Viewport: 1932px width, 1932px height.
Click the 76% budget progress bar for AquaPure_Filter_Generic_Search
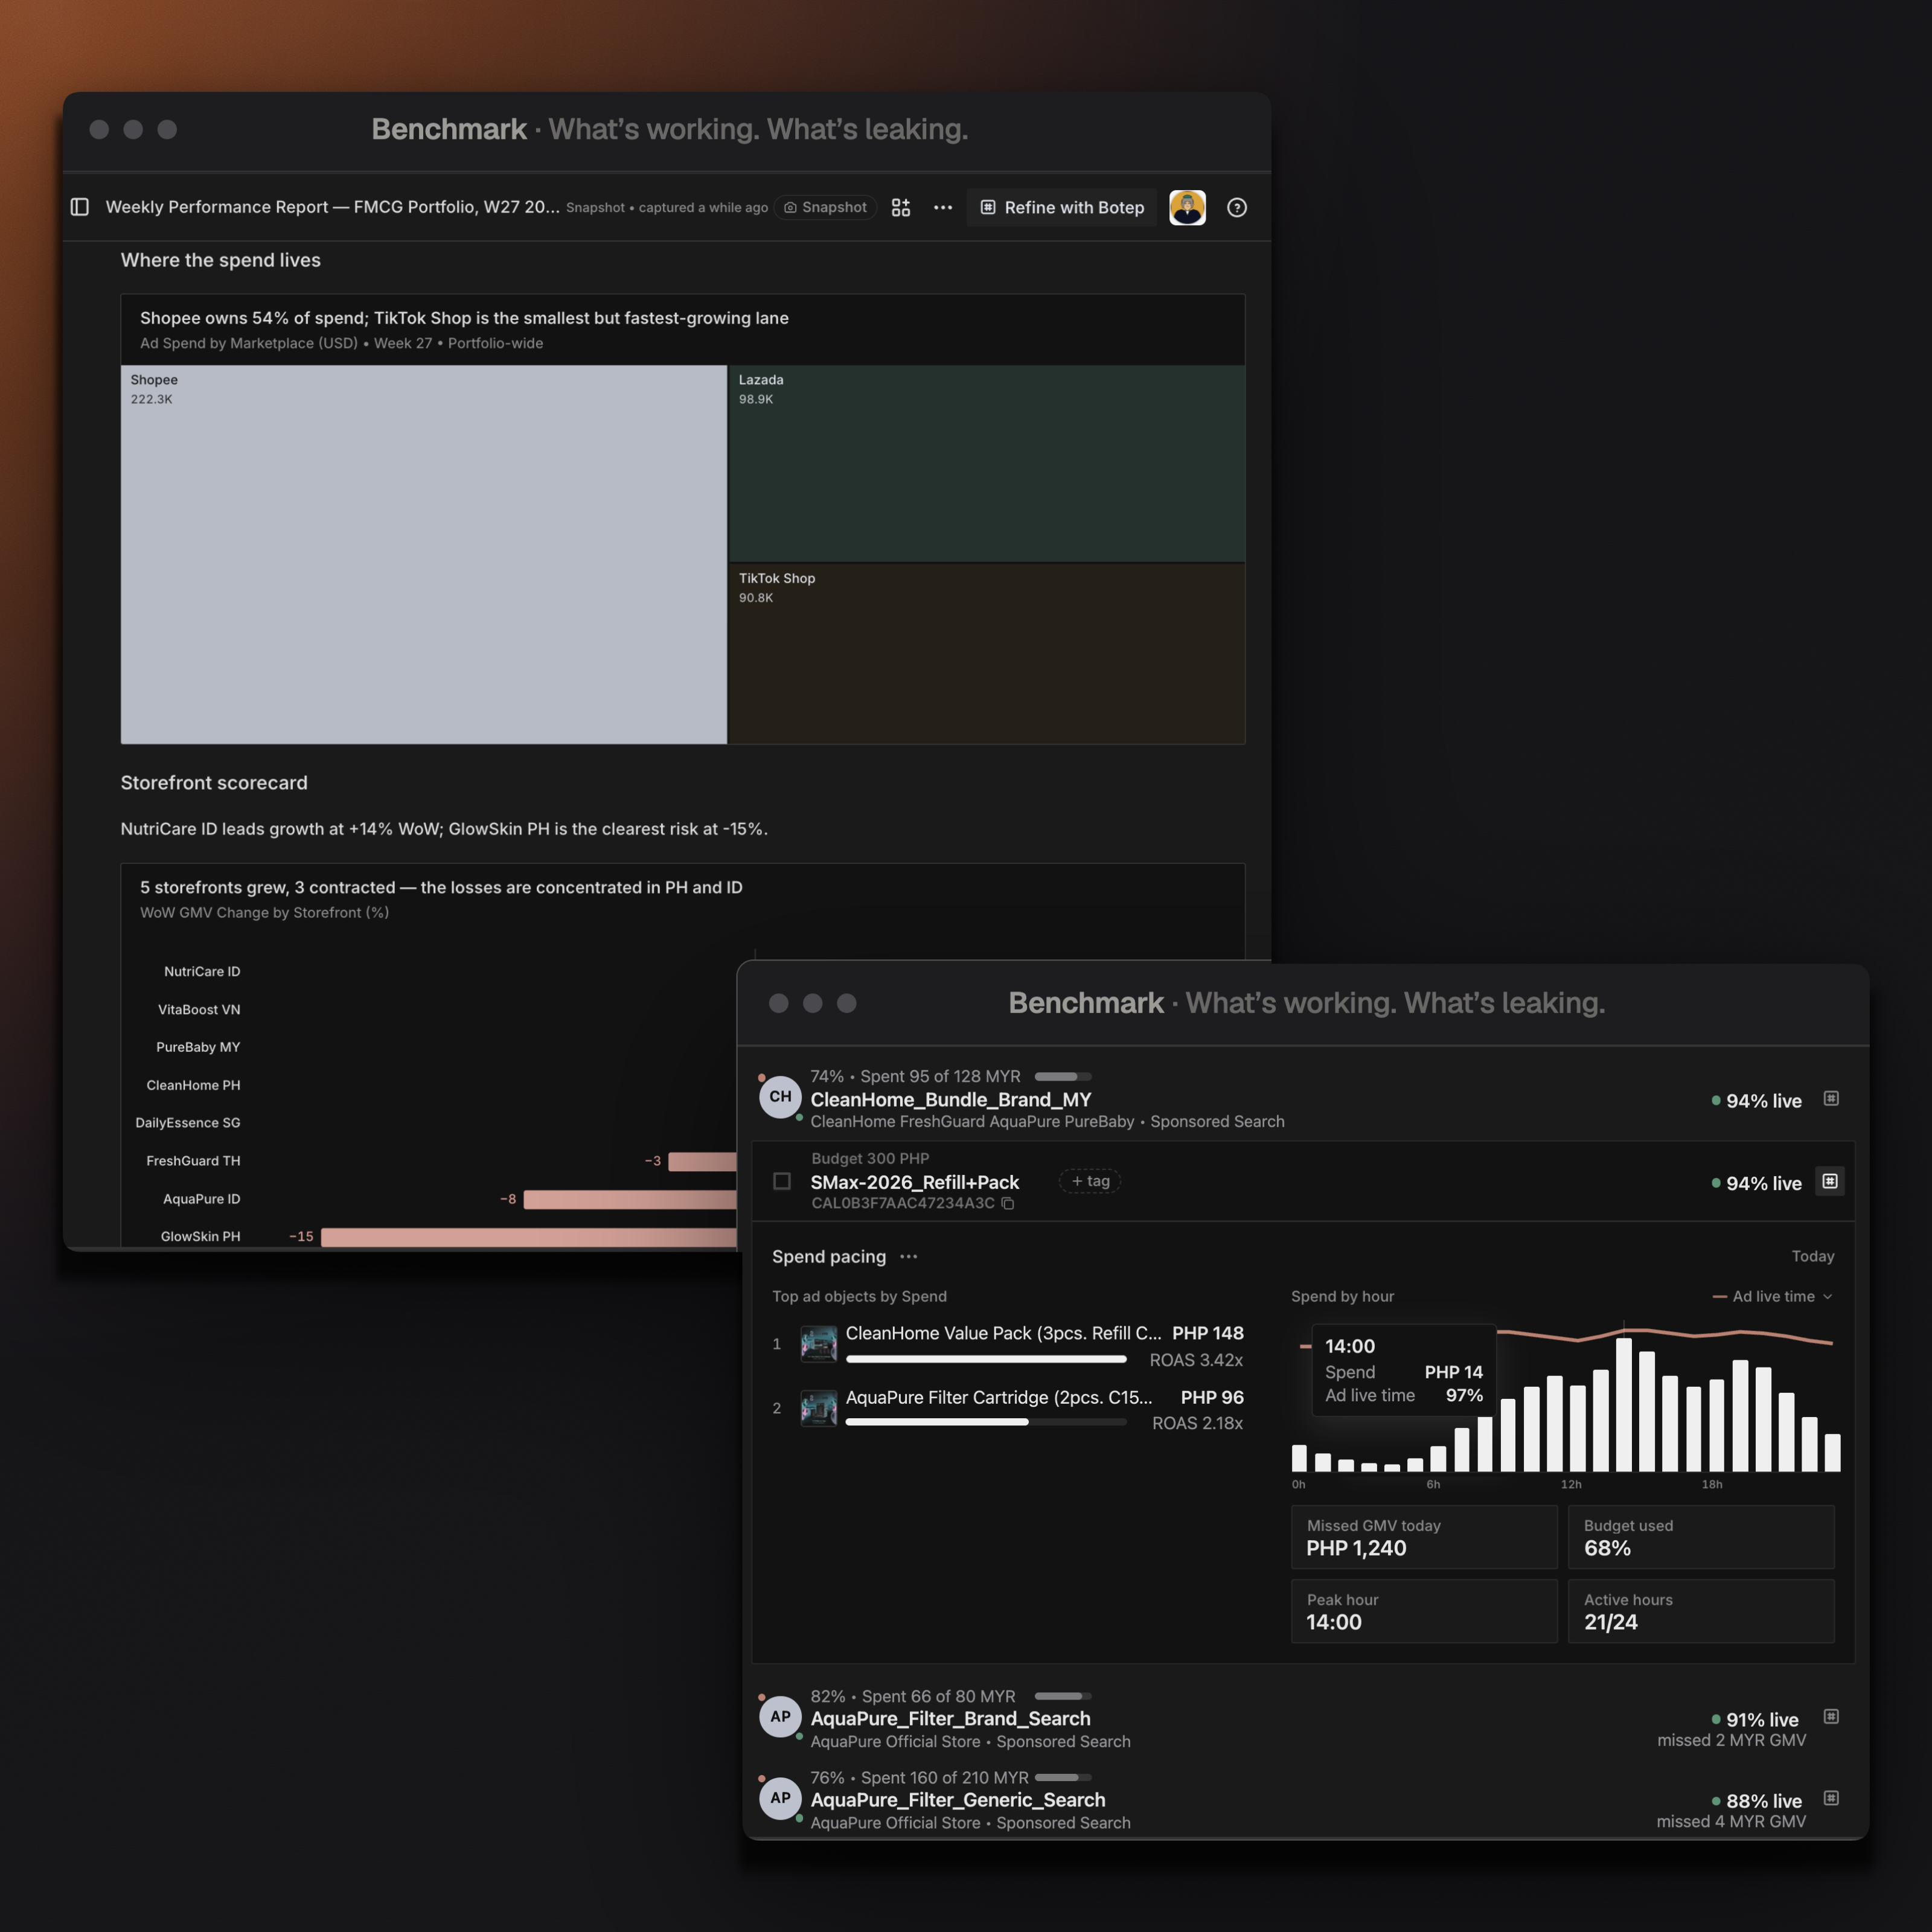pyautogui.click(x=1063, y=1777)
